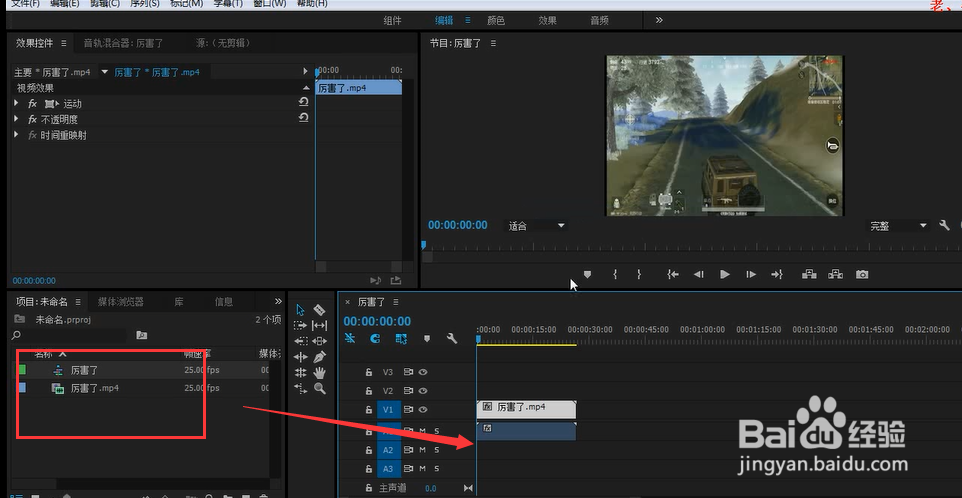Expand the 时间重映射 effect properties

[x=17, y=134]
